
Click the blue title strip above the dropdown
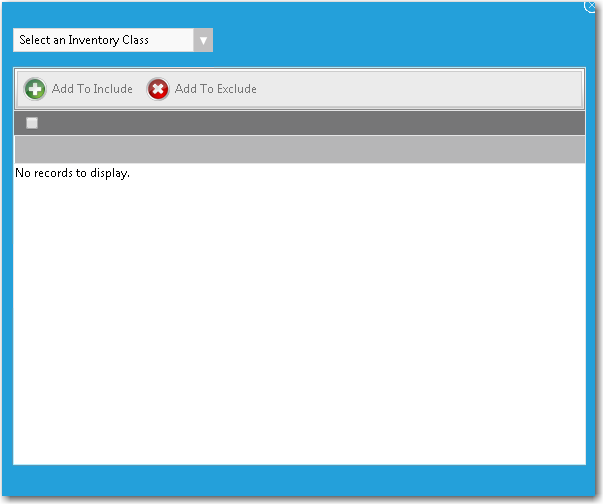(300, 14)
